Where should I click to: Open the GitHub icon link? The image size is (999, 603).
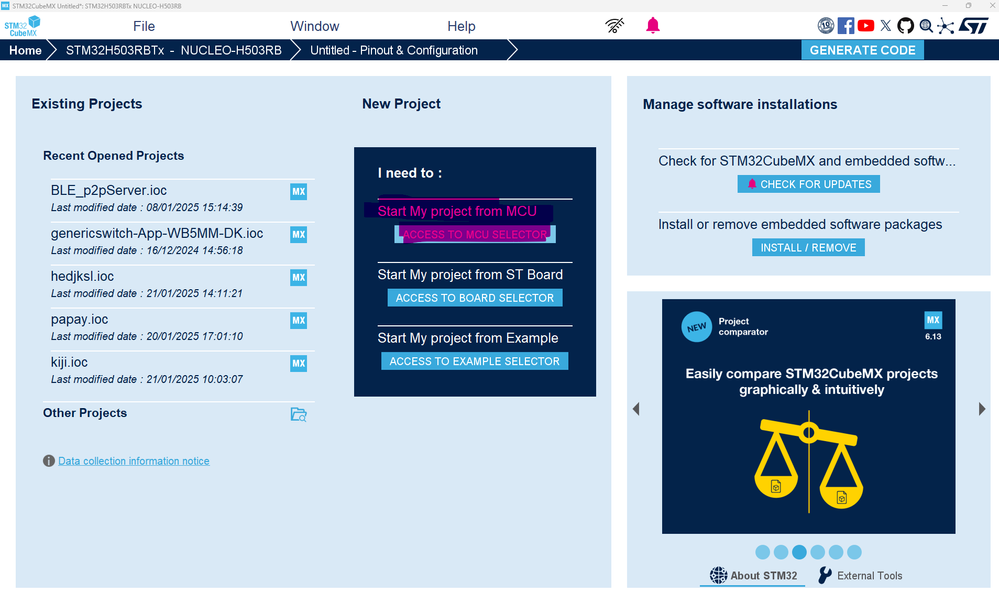tap(905, 25)
